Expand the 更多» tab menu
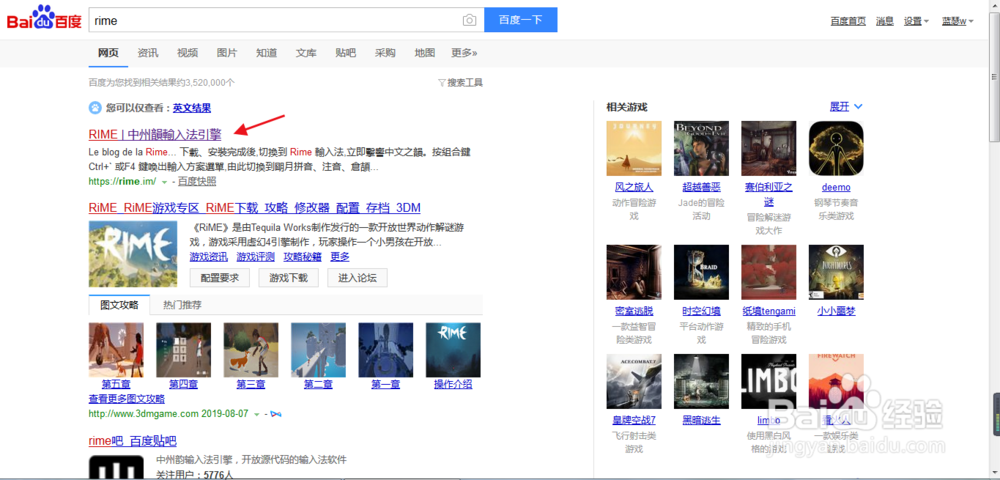 [464, 53]
